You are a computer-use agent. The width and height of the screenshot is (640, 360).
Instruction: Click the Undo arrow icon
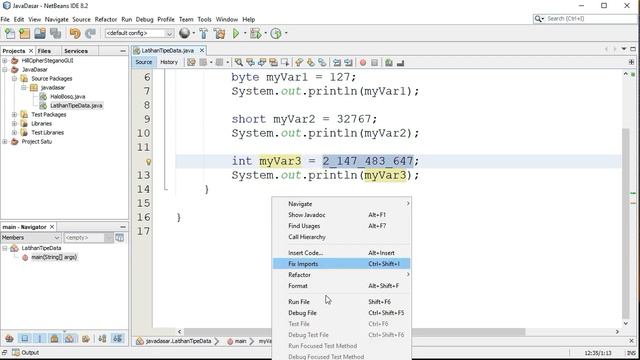(x=75, y=33)
